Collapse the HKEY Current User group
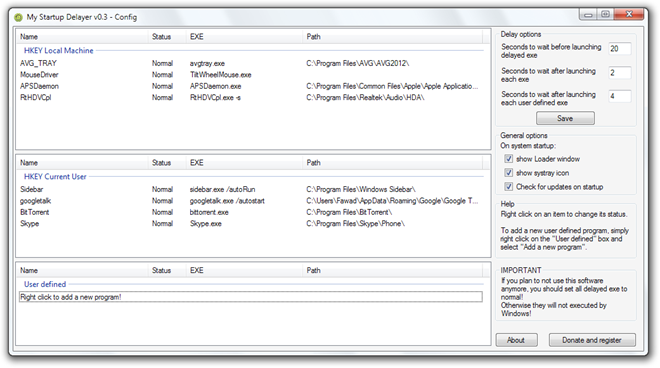660x368 pixels. tap(55, 177)
